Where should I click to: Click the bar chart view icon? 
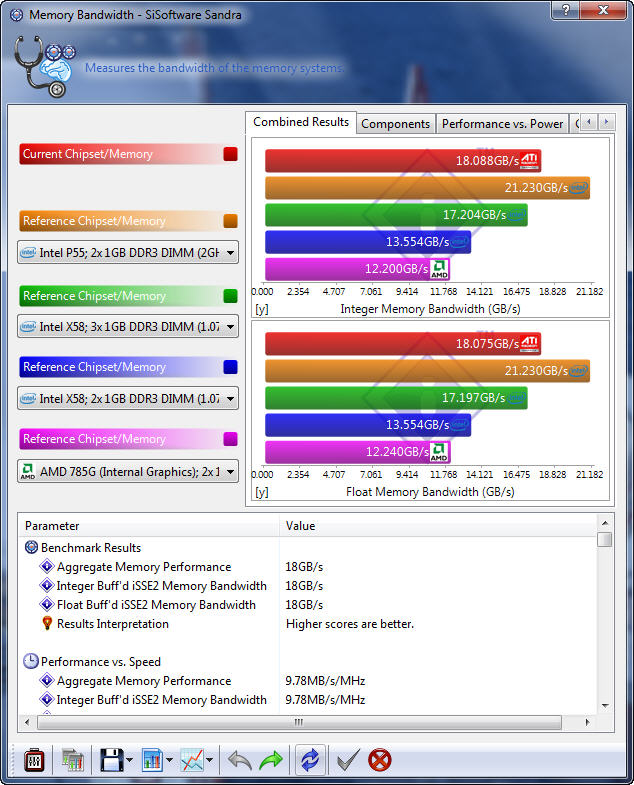click(152, 760)
